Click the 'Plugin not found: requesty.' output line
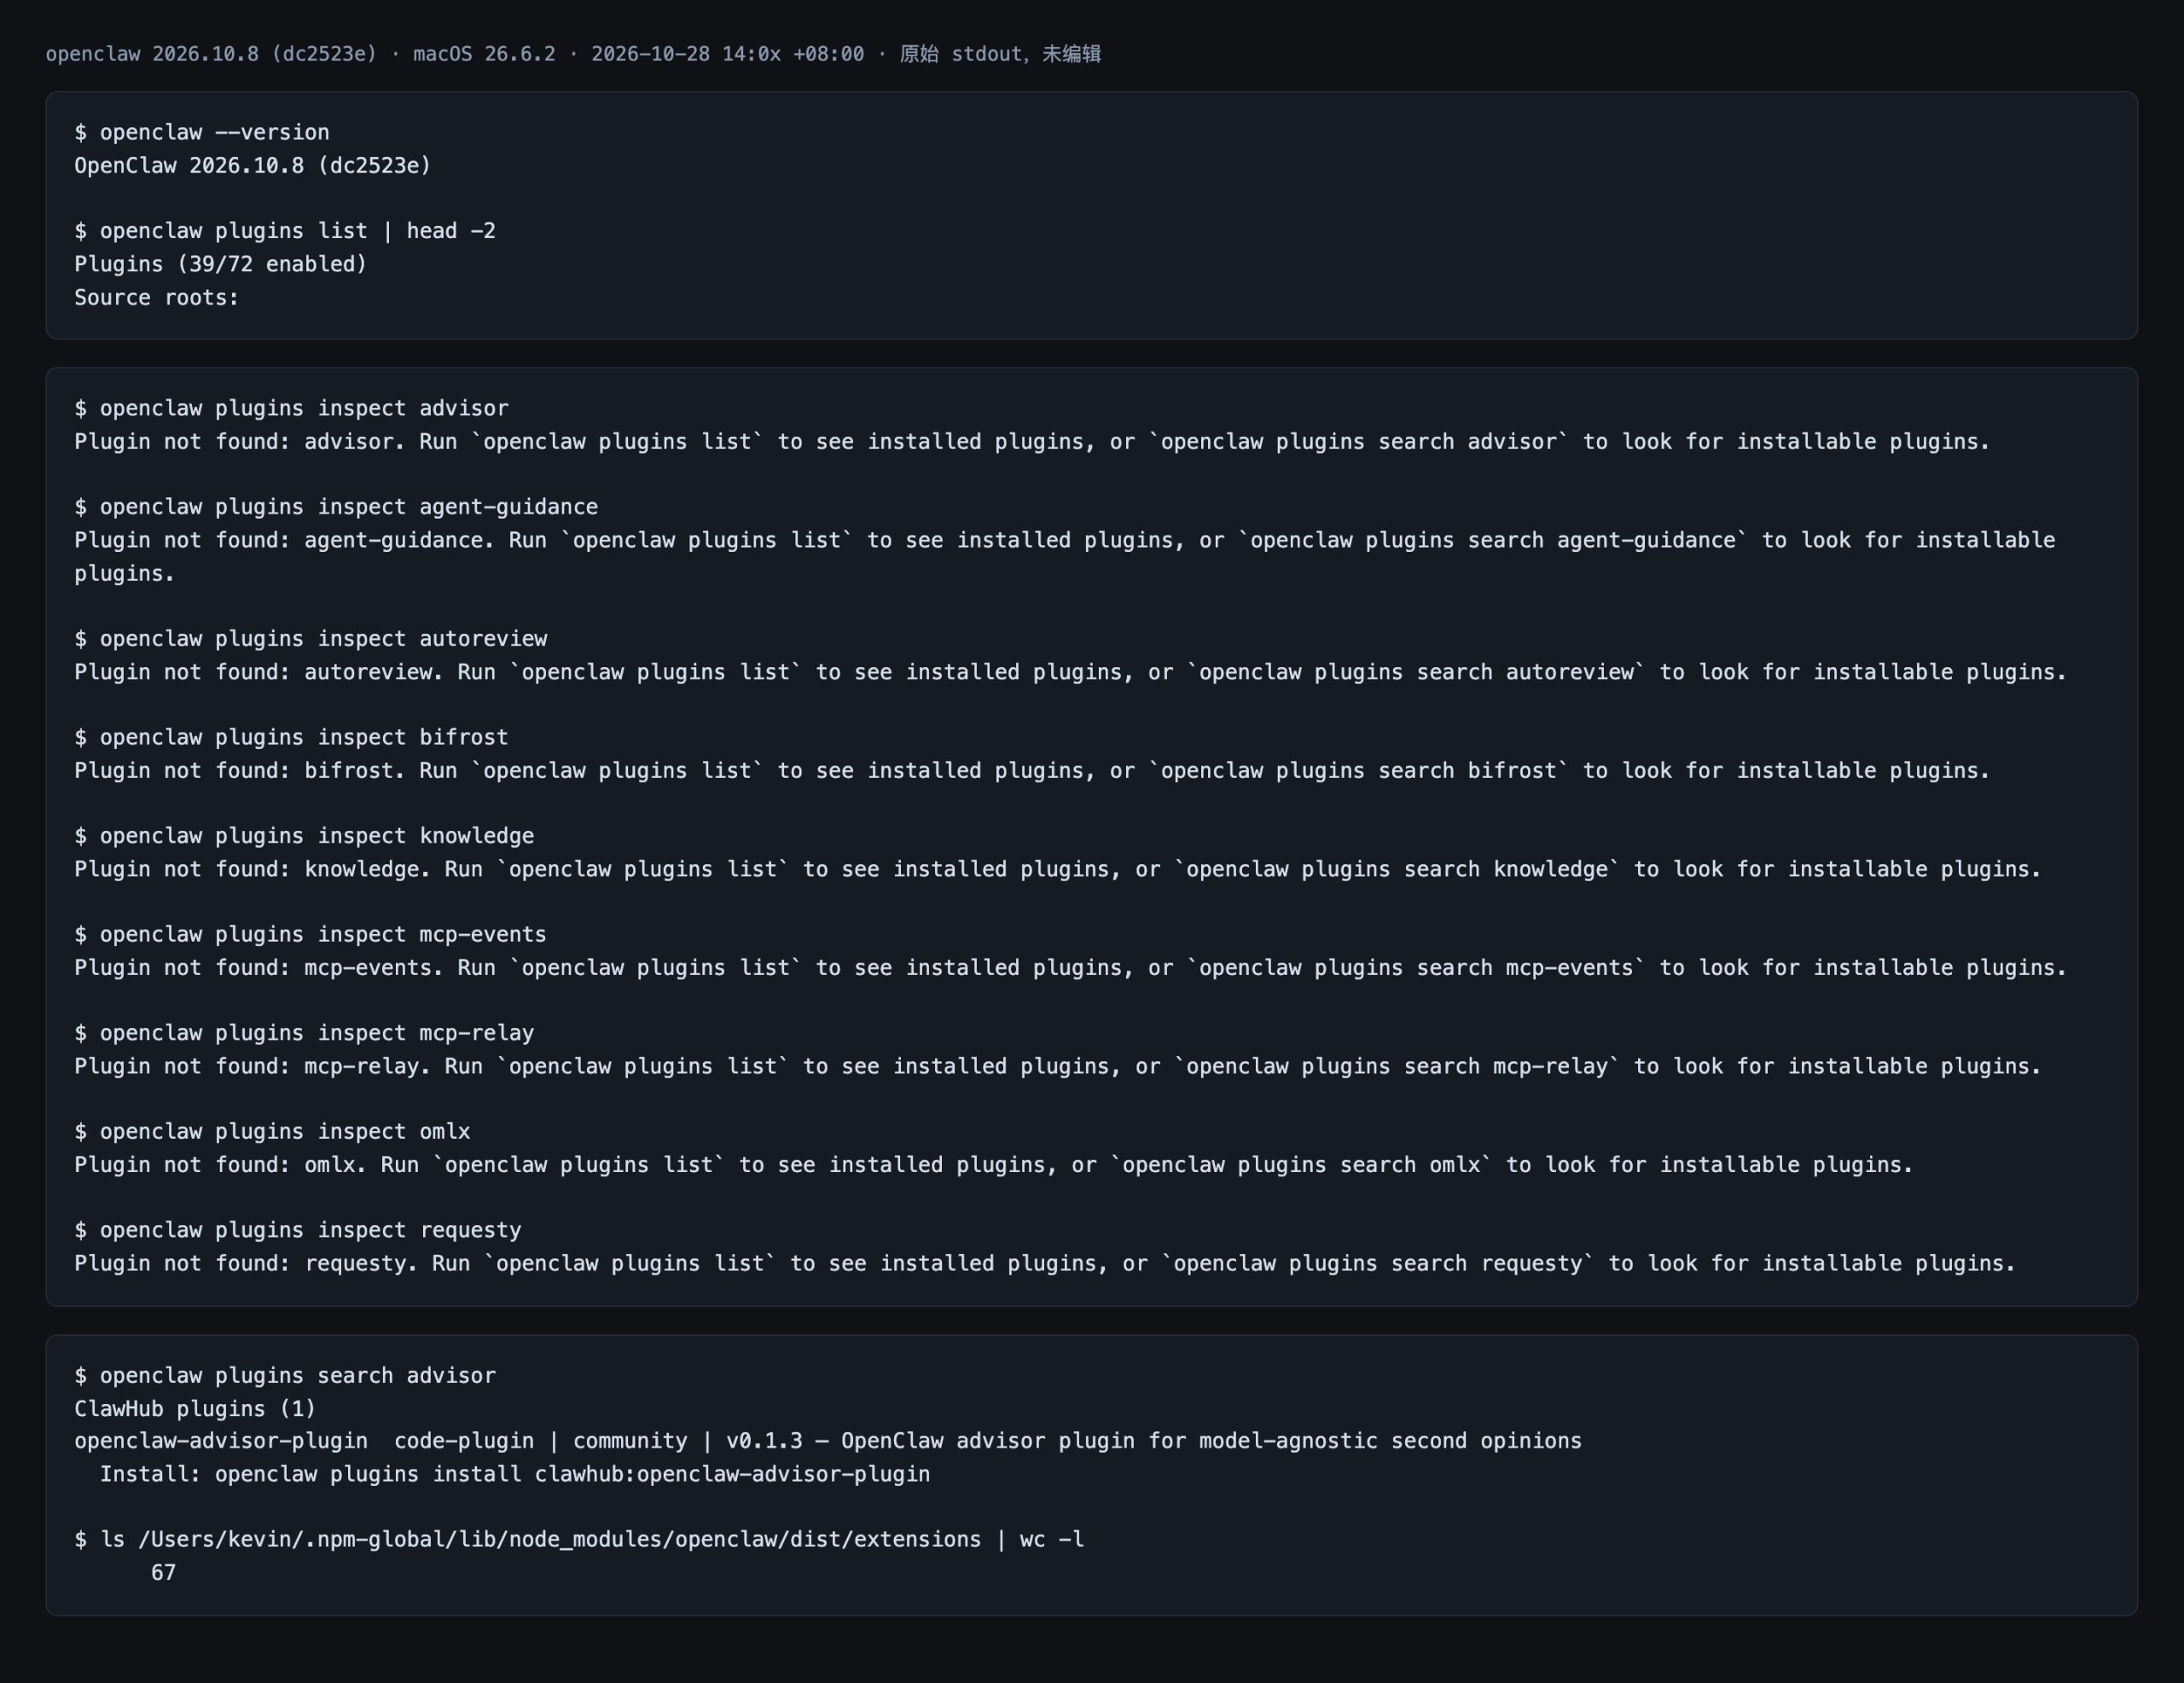Screen dimensions: 2184x1683 coord(1045,1263)
